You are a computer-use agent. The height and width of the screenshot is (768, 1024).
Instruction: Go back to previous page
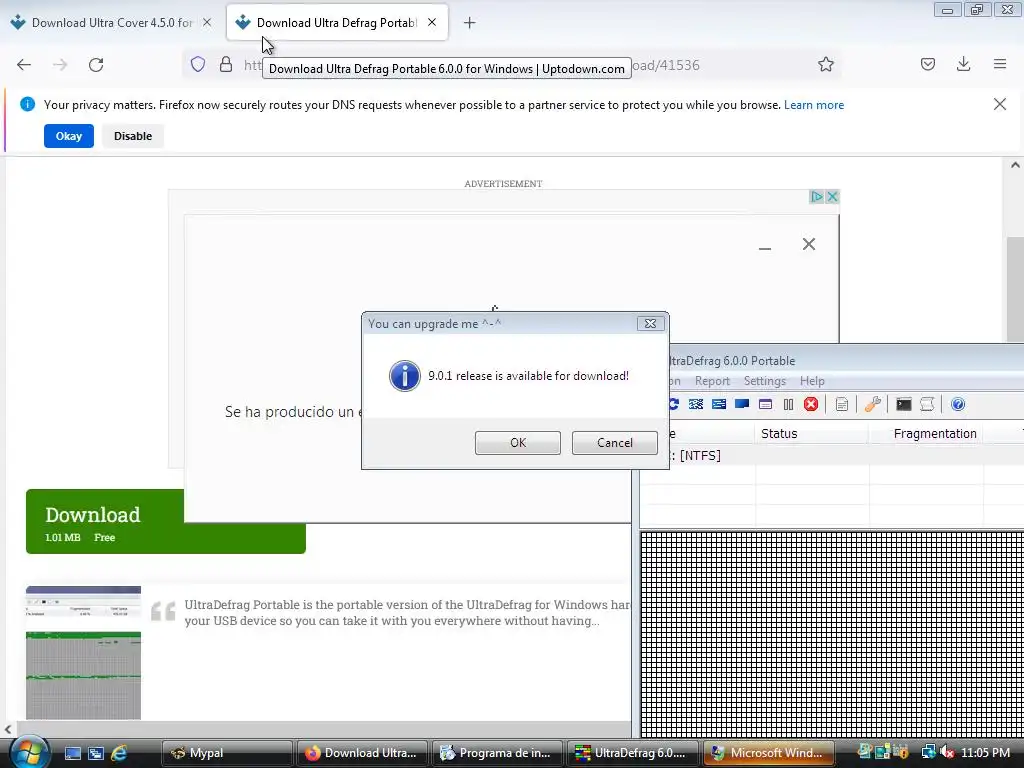[x=24, y=65]
